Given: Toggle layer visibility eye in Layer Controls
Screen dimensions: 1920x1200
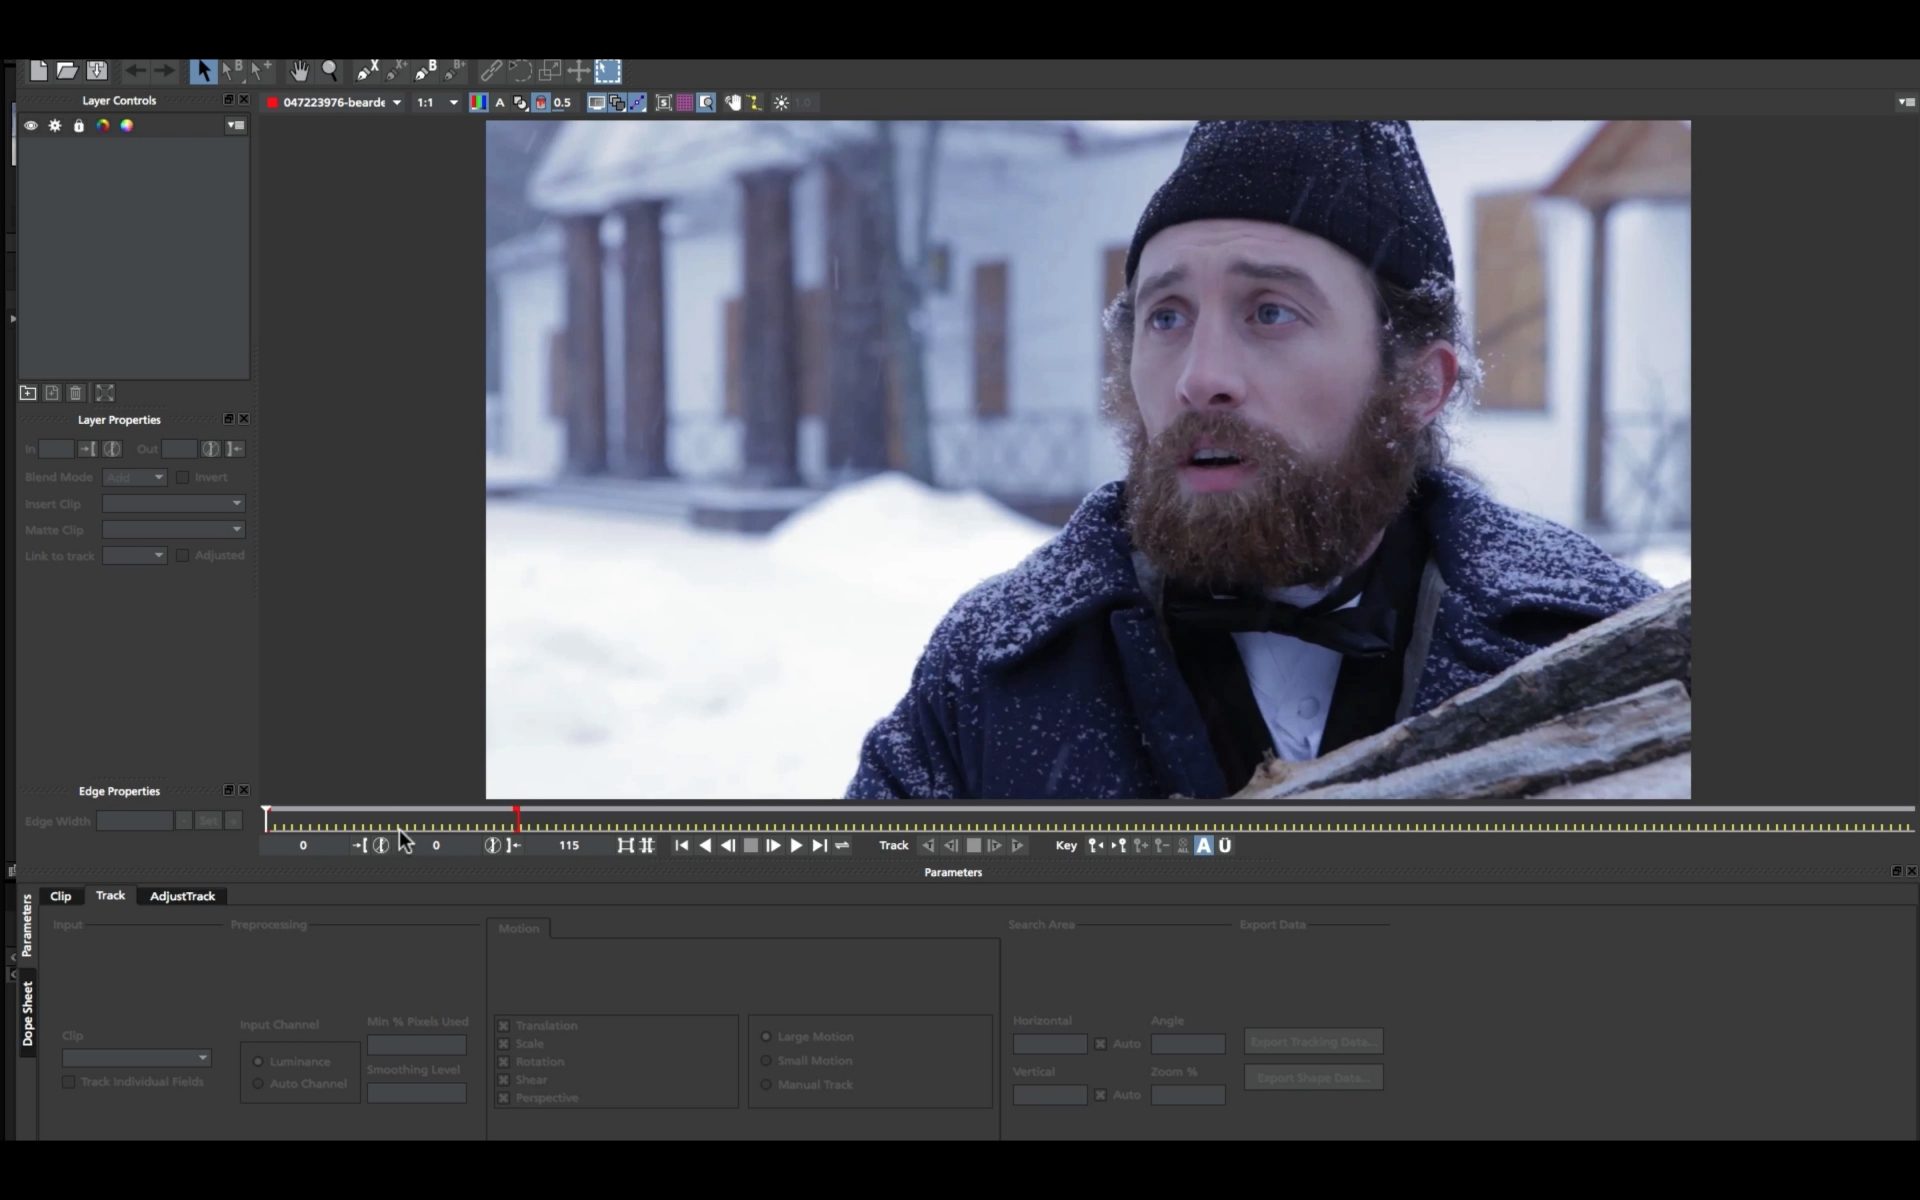Looking at the screenshot, I should click(x=31, y=126).
